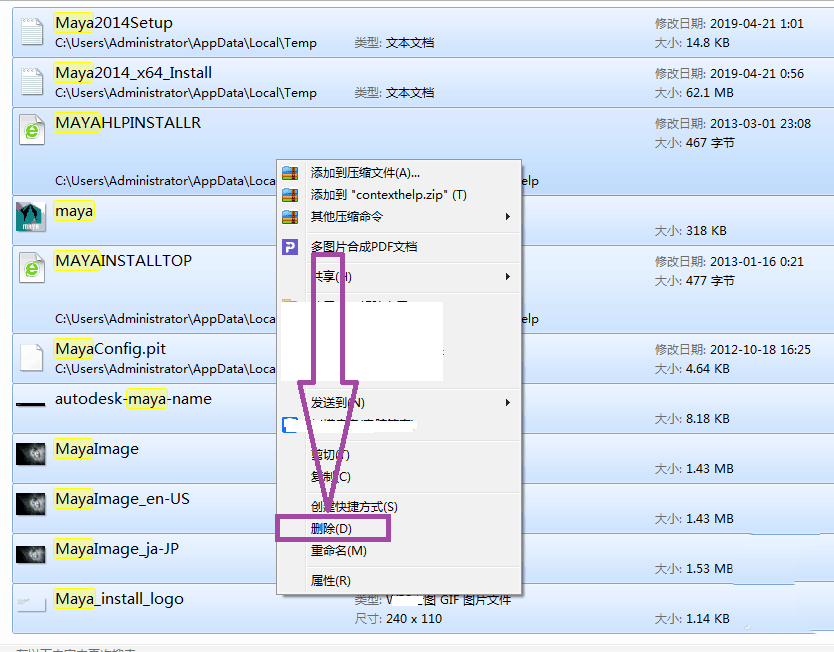Click the MayaConfig.pit blank file icon
The height and width of the screenshot is (652, 834).
(x=32, y=357)
